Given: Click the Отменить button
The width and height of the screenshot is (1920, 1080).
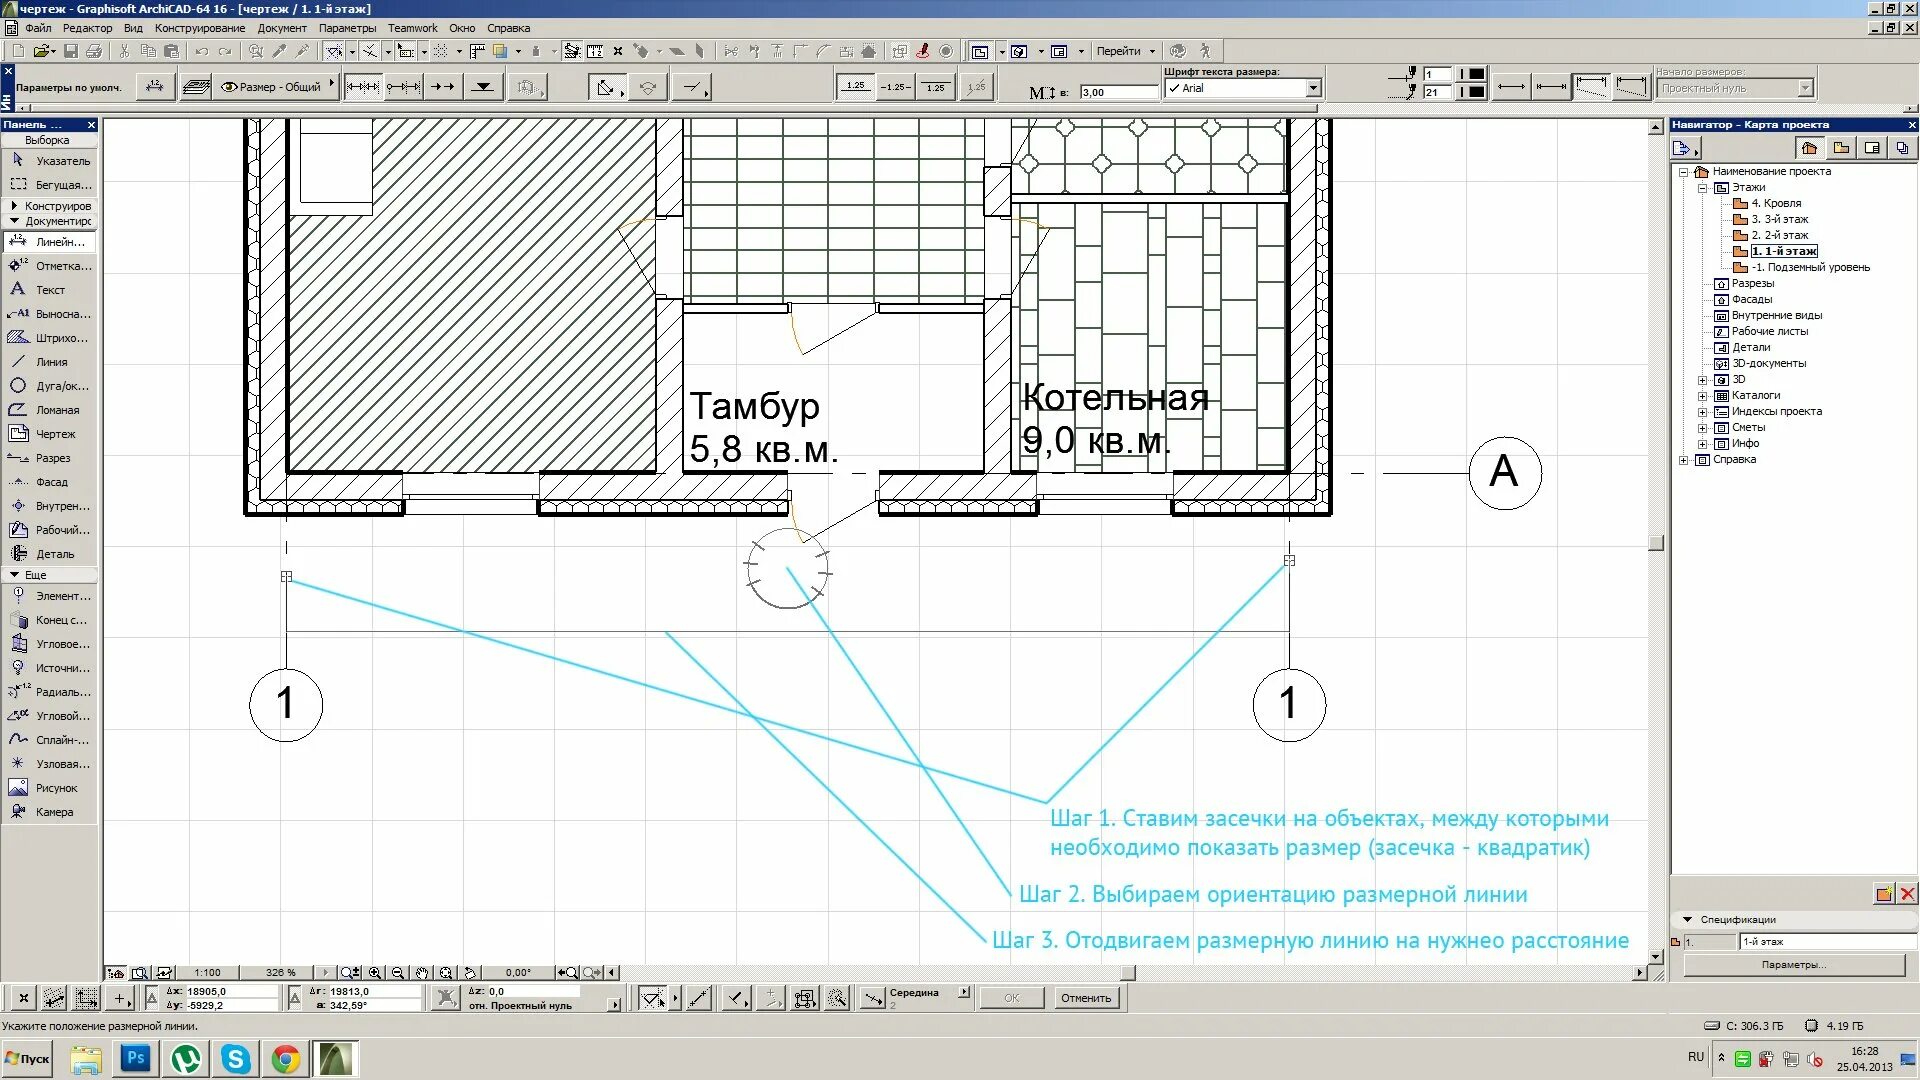Looking at the screenshot, I should [x=1085, y=998].
